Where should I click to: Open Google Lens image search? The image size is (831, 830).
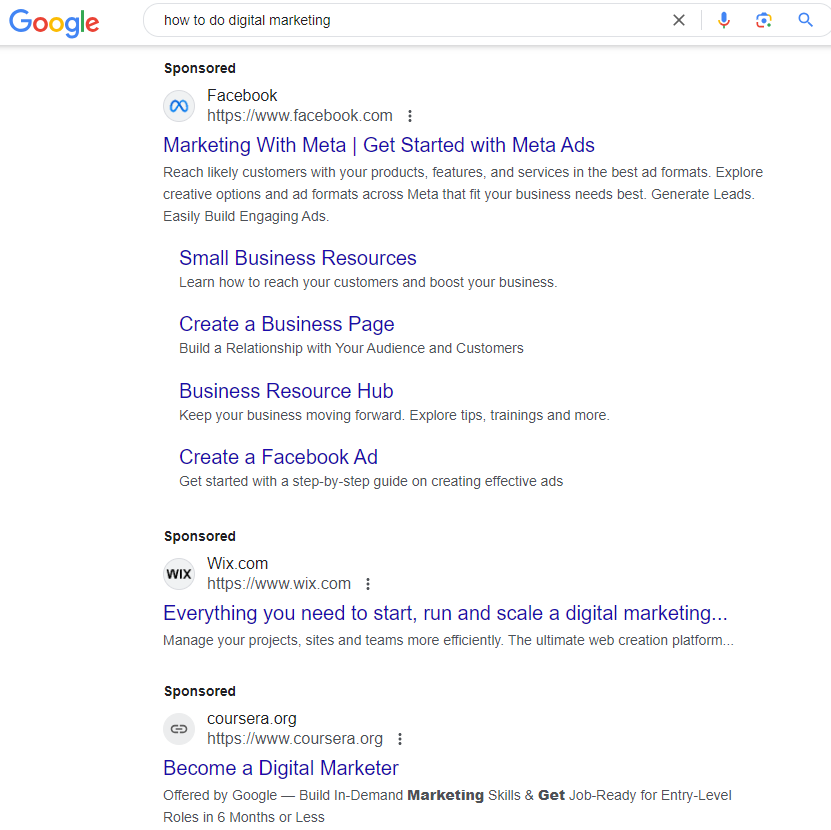(x=764, y=20)
